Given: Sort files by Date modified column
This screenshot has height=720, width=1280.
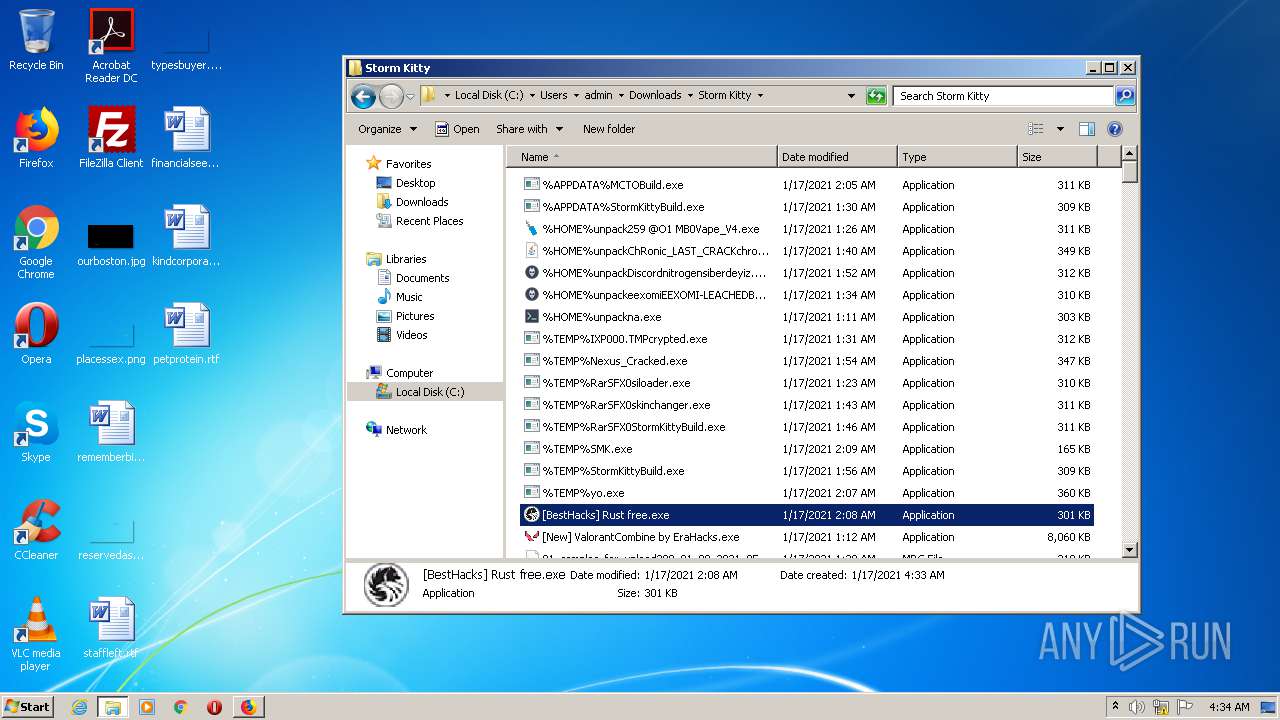Looking at the screenshot, I should tap(837, 157).
